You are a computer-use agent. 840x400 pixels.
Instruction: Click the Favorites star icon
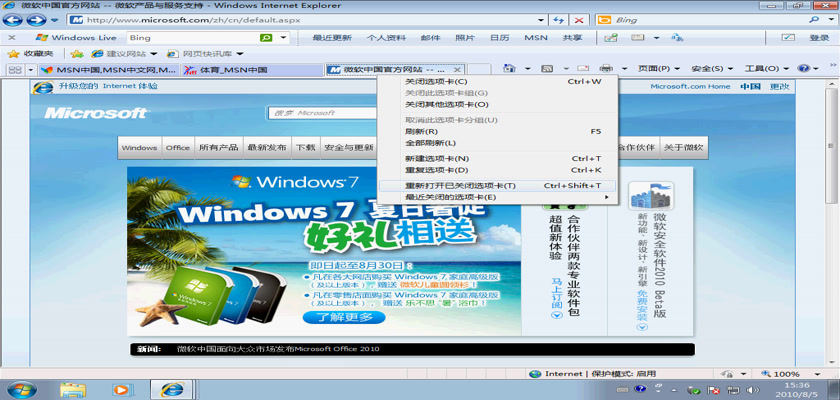coord(14,53)
